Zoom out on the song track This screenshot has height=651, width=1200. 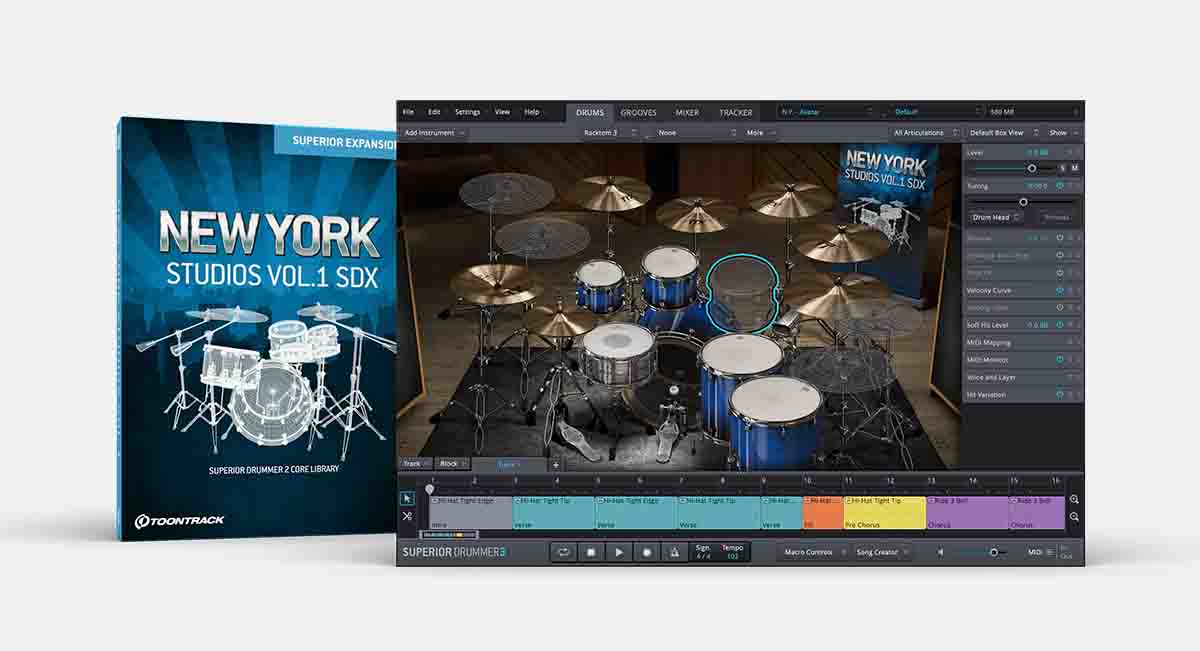pyautogui.click(x=1074, y=517)
